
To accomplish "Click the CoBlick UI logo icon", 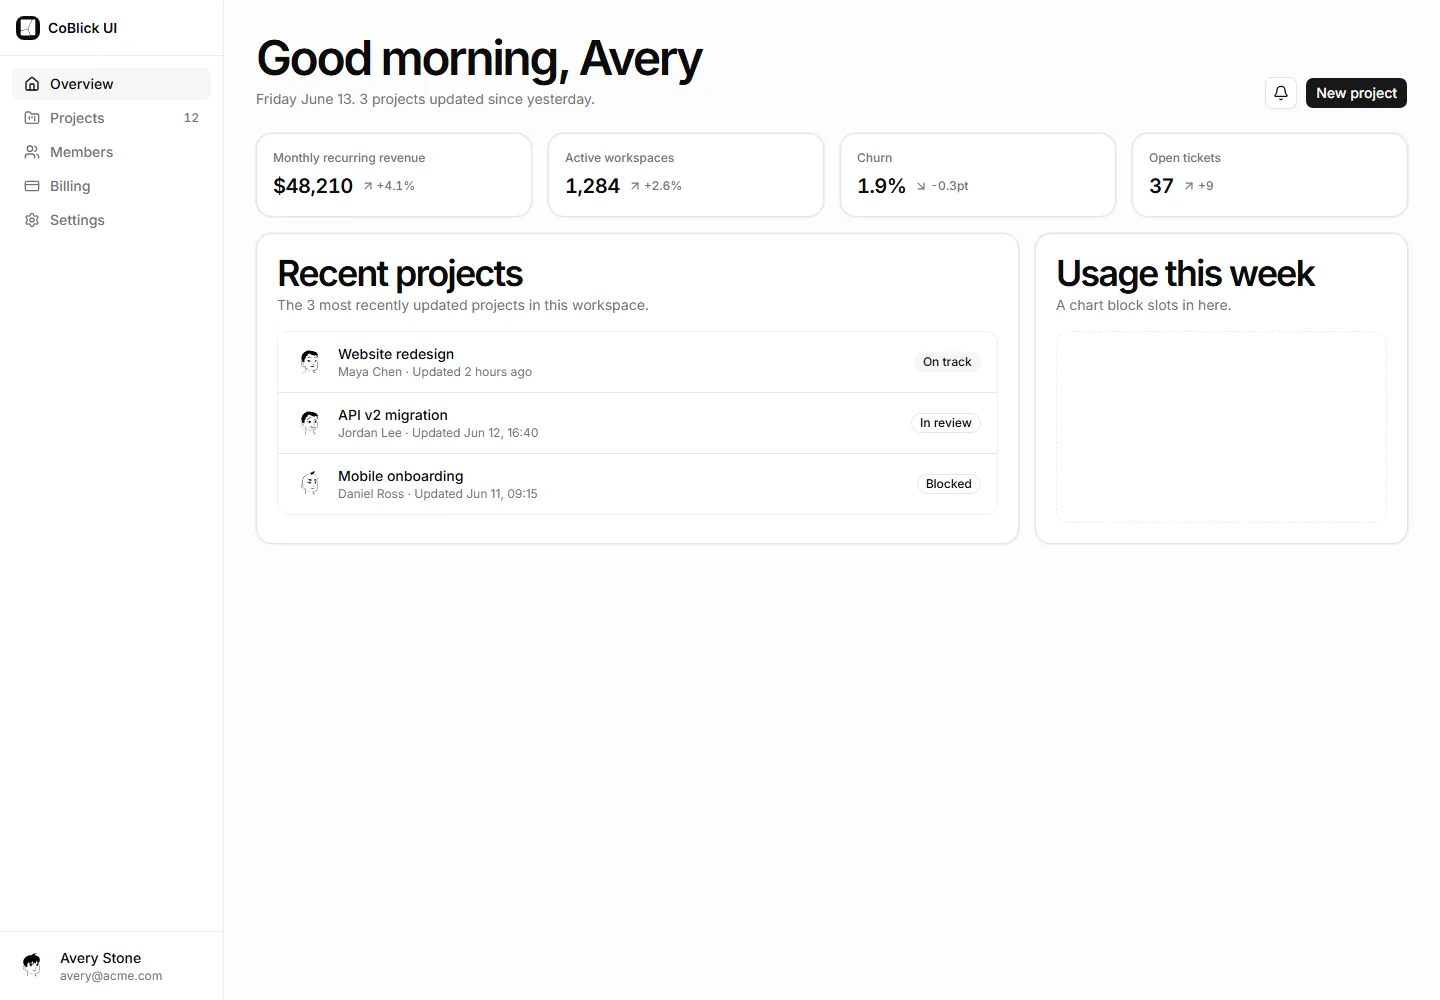I will coord(28,28).
